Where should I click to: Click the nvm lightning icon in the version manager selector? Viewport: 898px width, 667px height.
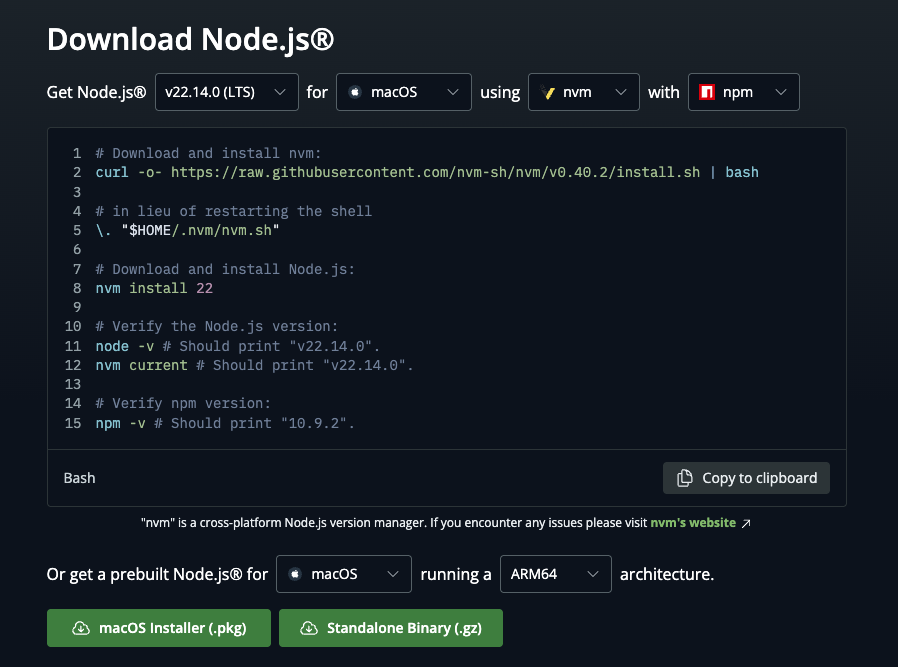click(x=547, y=92)
